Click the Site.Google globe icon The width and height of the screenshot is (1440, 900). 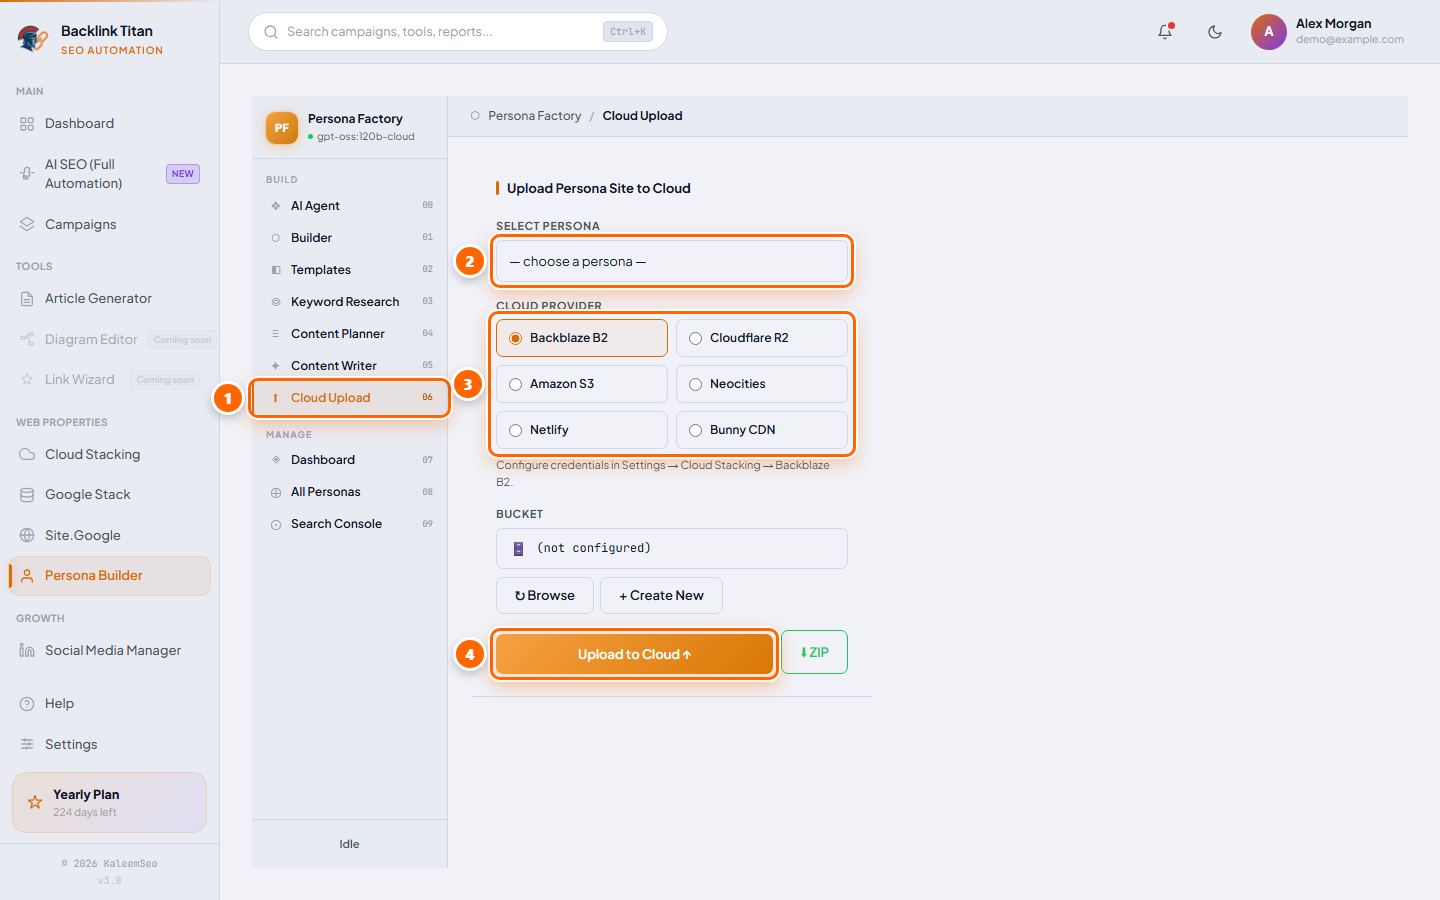pyautogui.click(x=27, y=535)
